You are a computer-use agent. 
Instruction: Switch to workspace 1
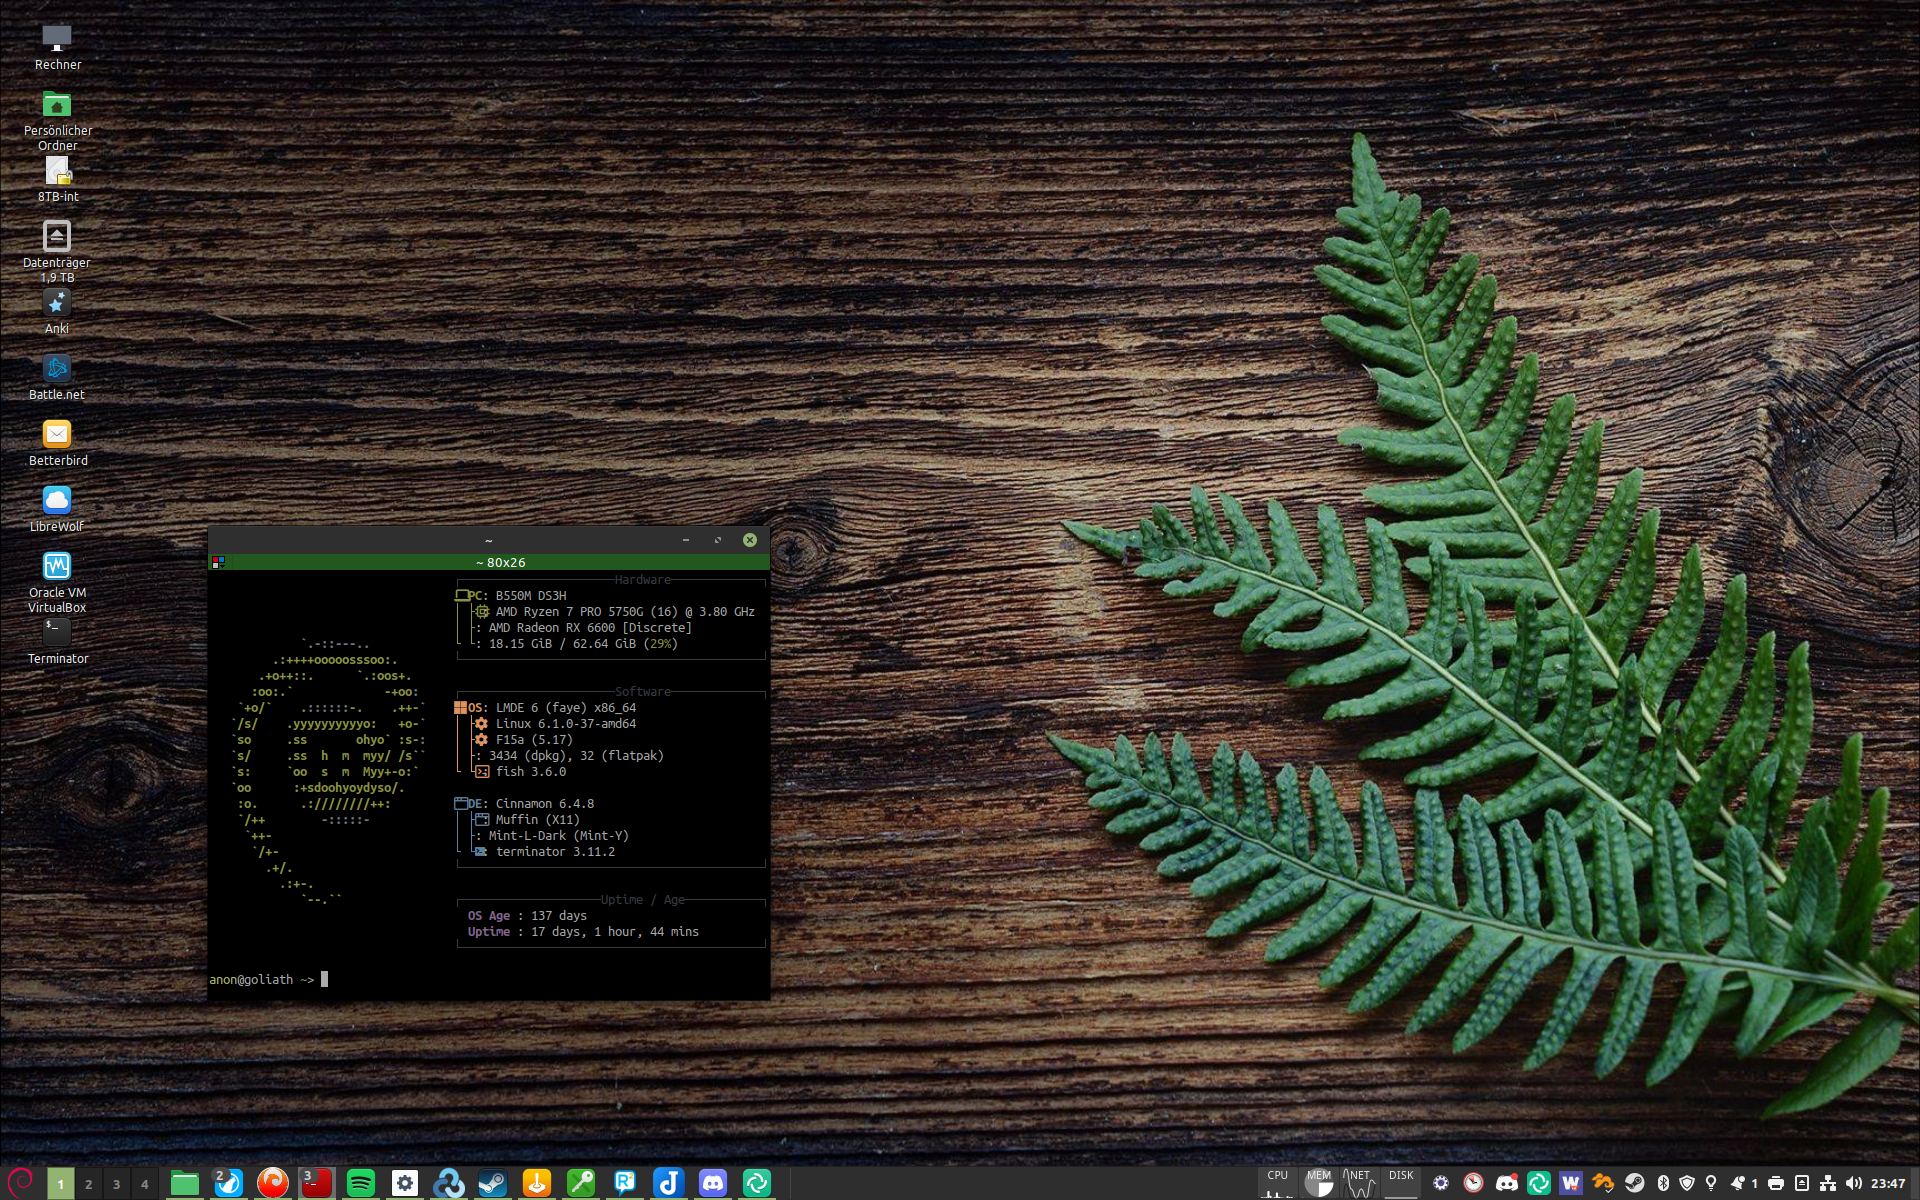(61, 1184)
